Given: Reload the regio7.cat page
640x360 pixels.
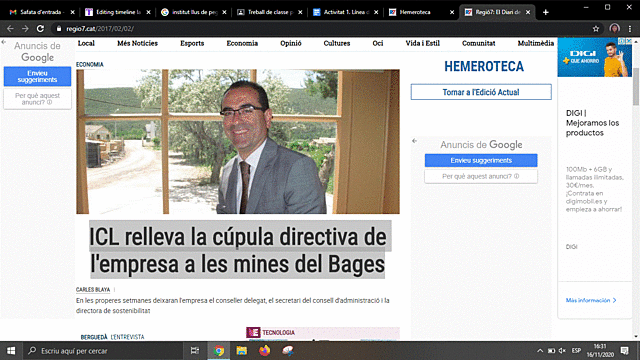Looking at the screenshot, I should click(40, 29).
